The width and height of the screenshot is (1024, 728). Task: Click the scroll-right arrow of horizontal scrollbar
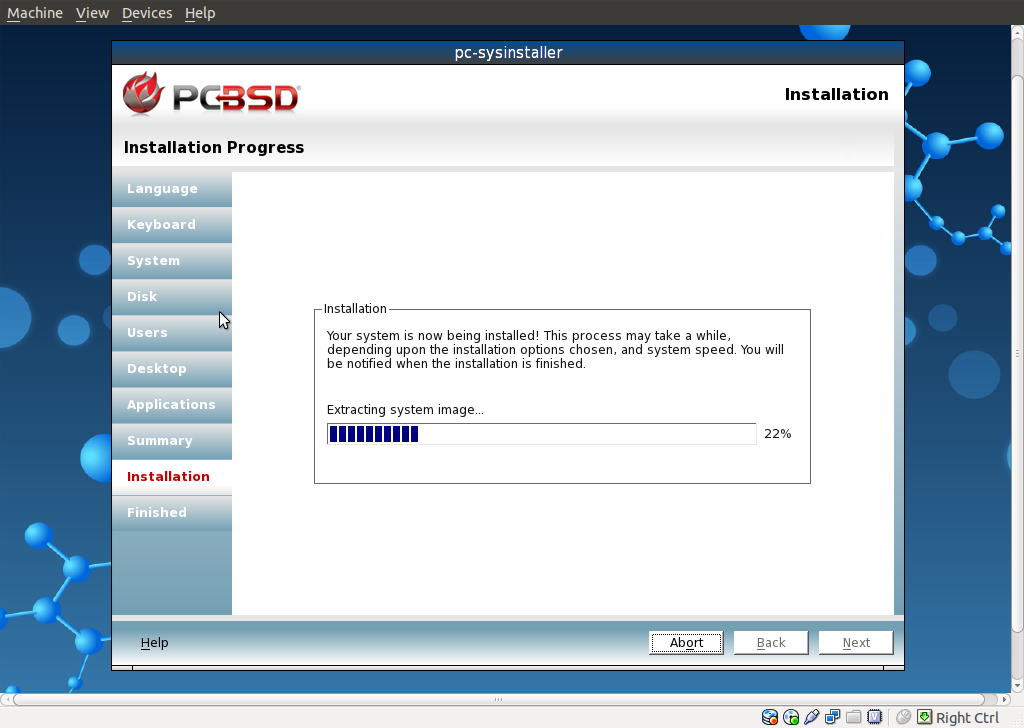[1005, 699]
